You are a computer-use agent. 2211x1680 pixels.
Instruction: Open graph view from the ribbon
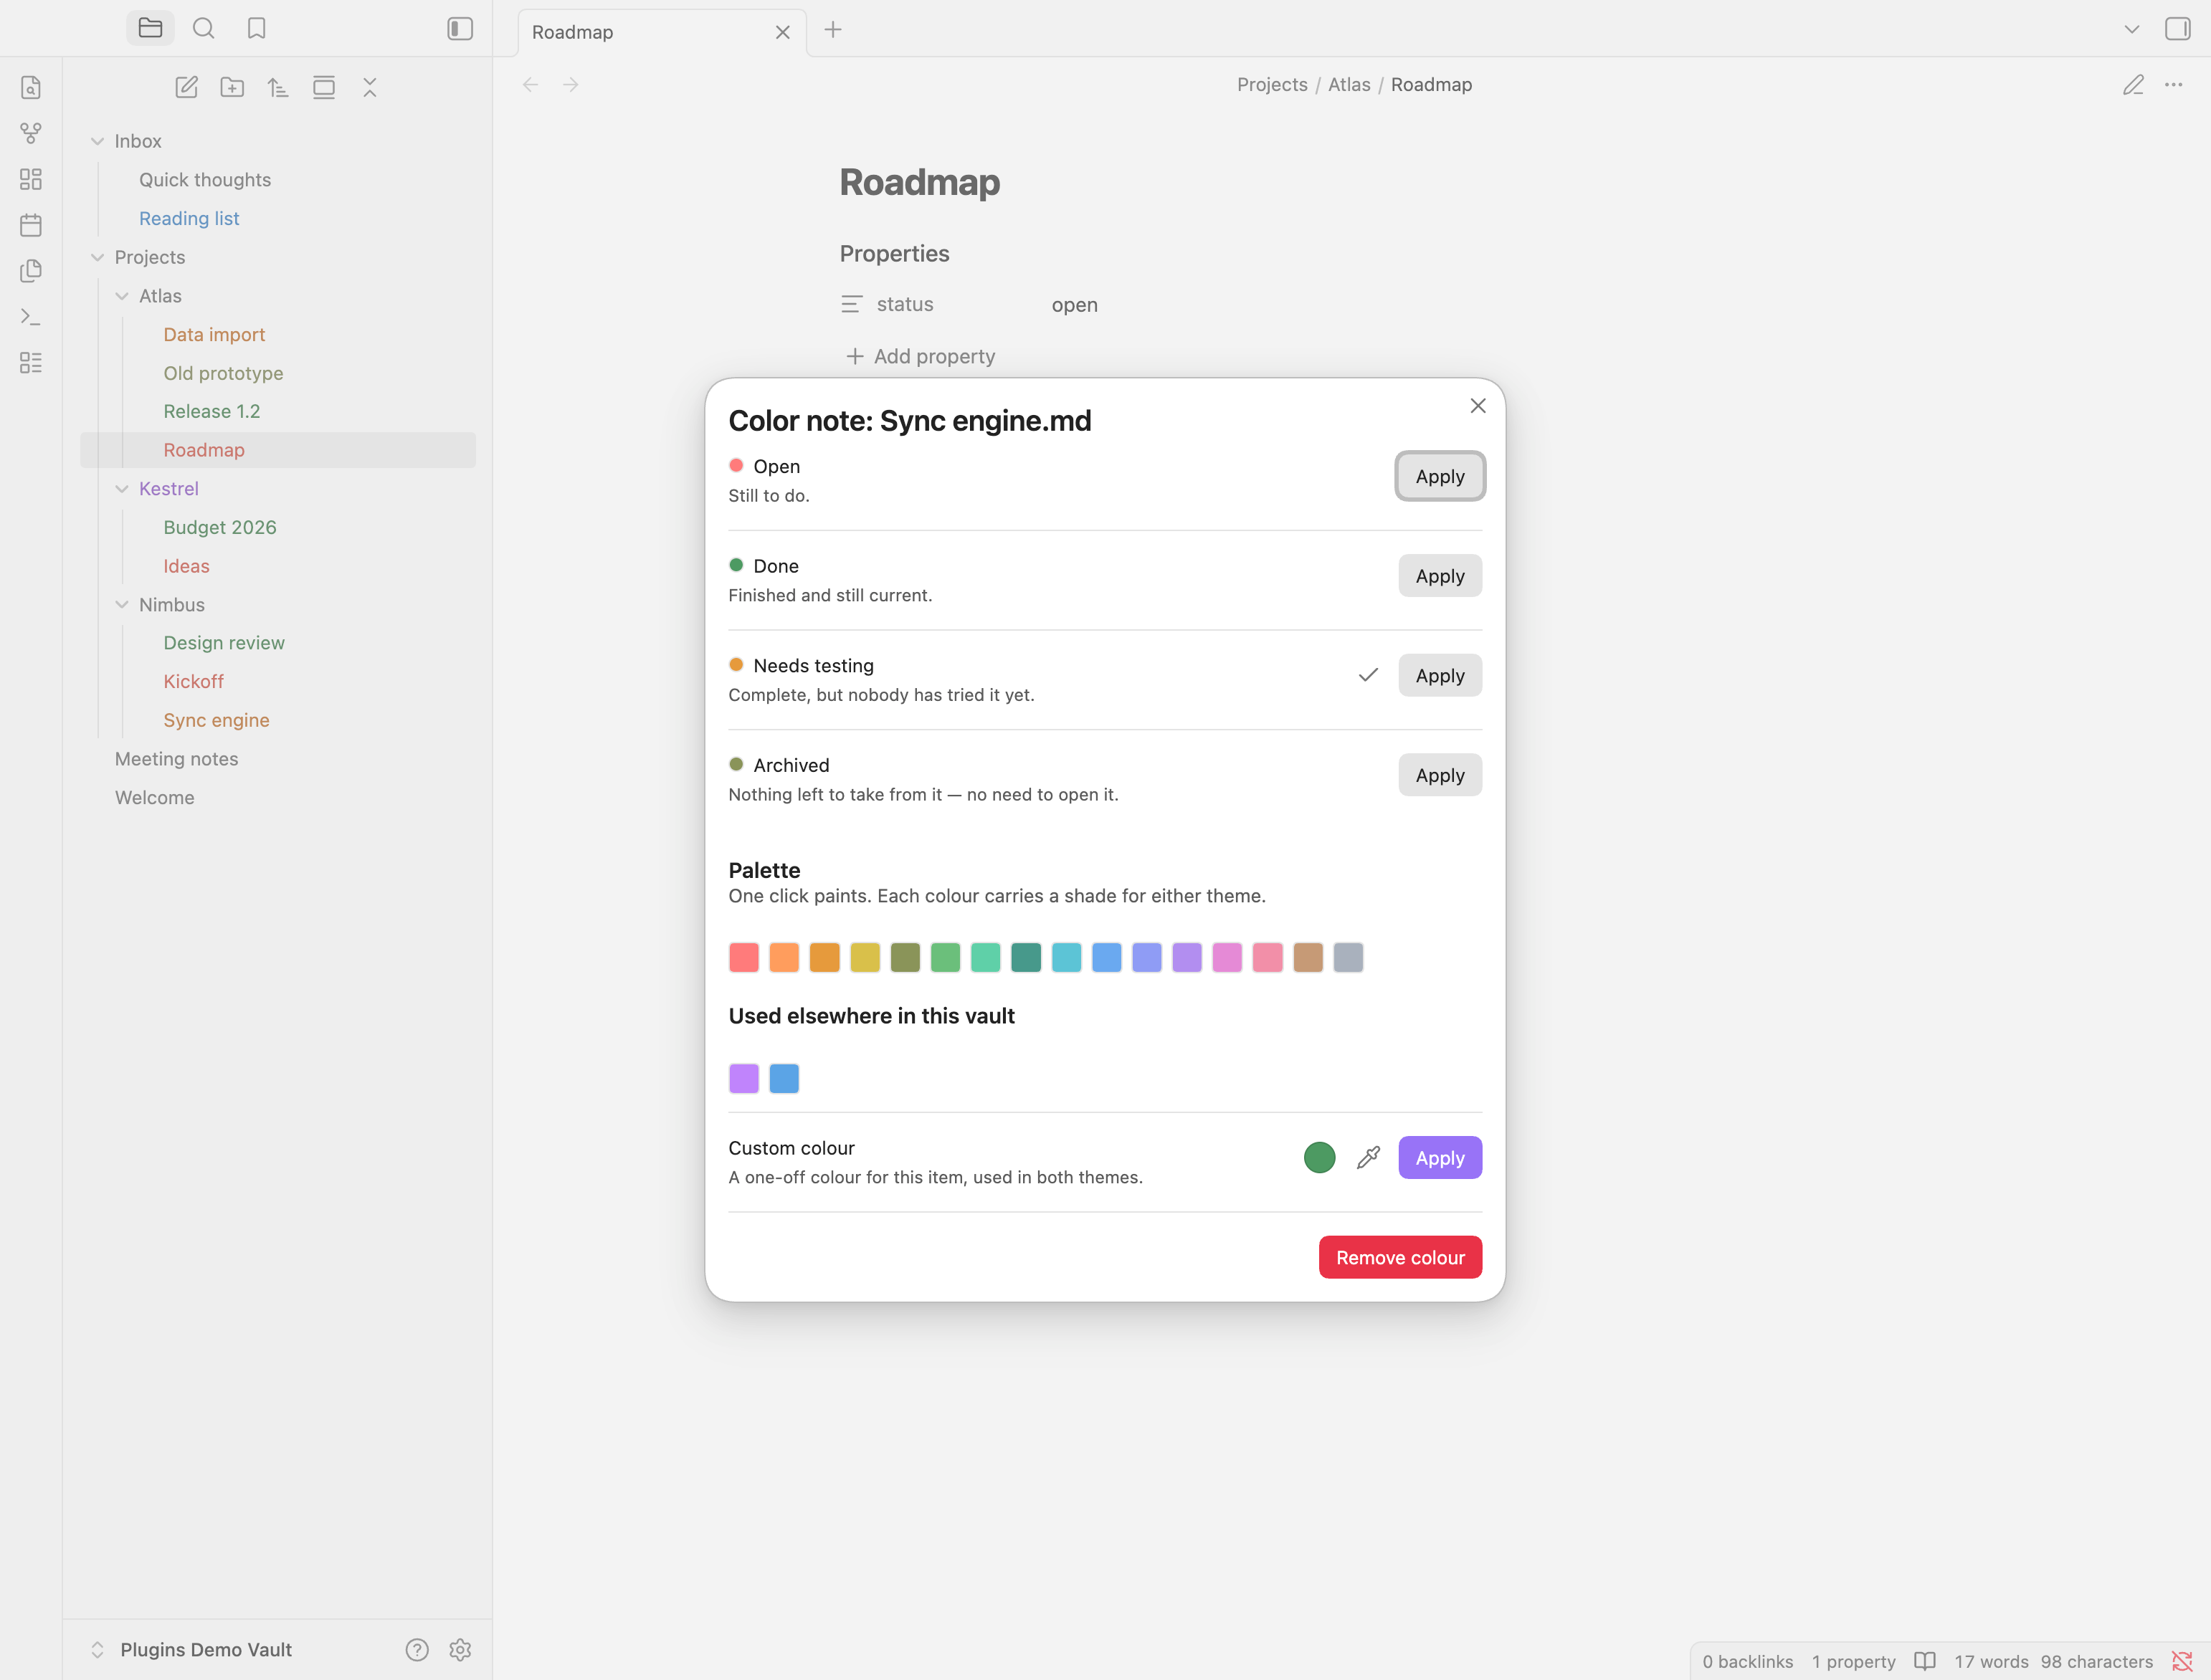31,133
